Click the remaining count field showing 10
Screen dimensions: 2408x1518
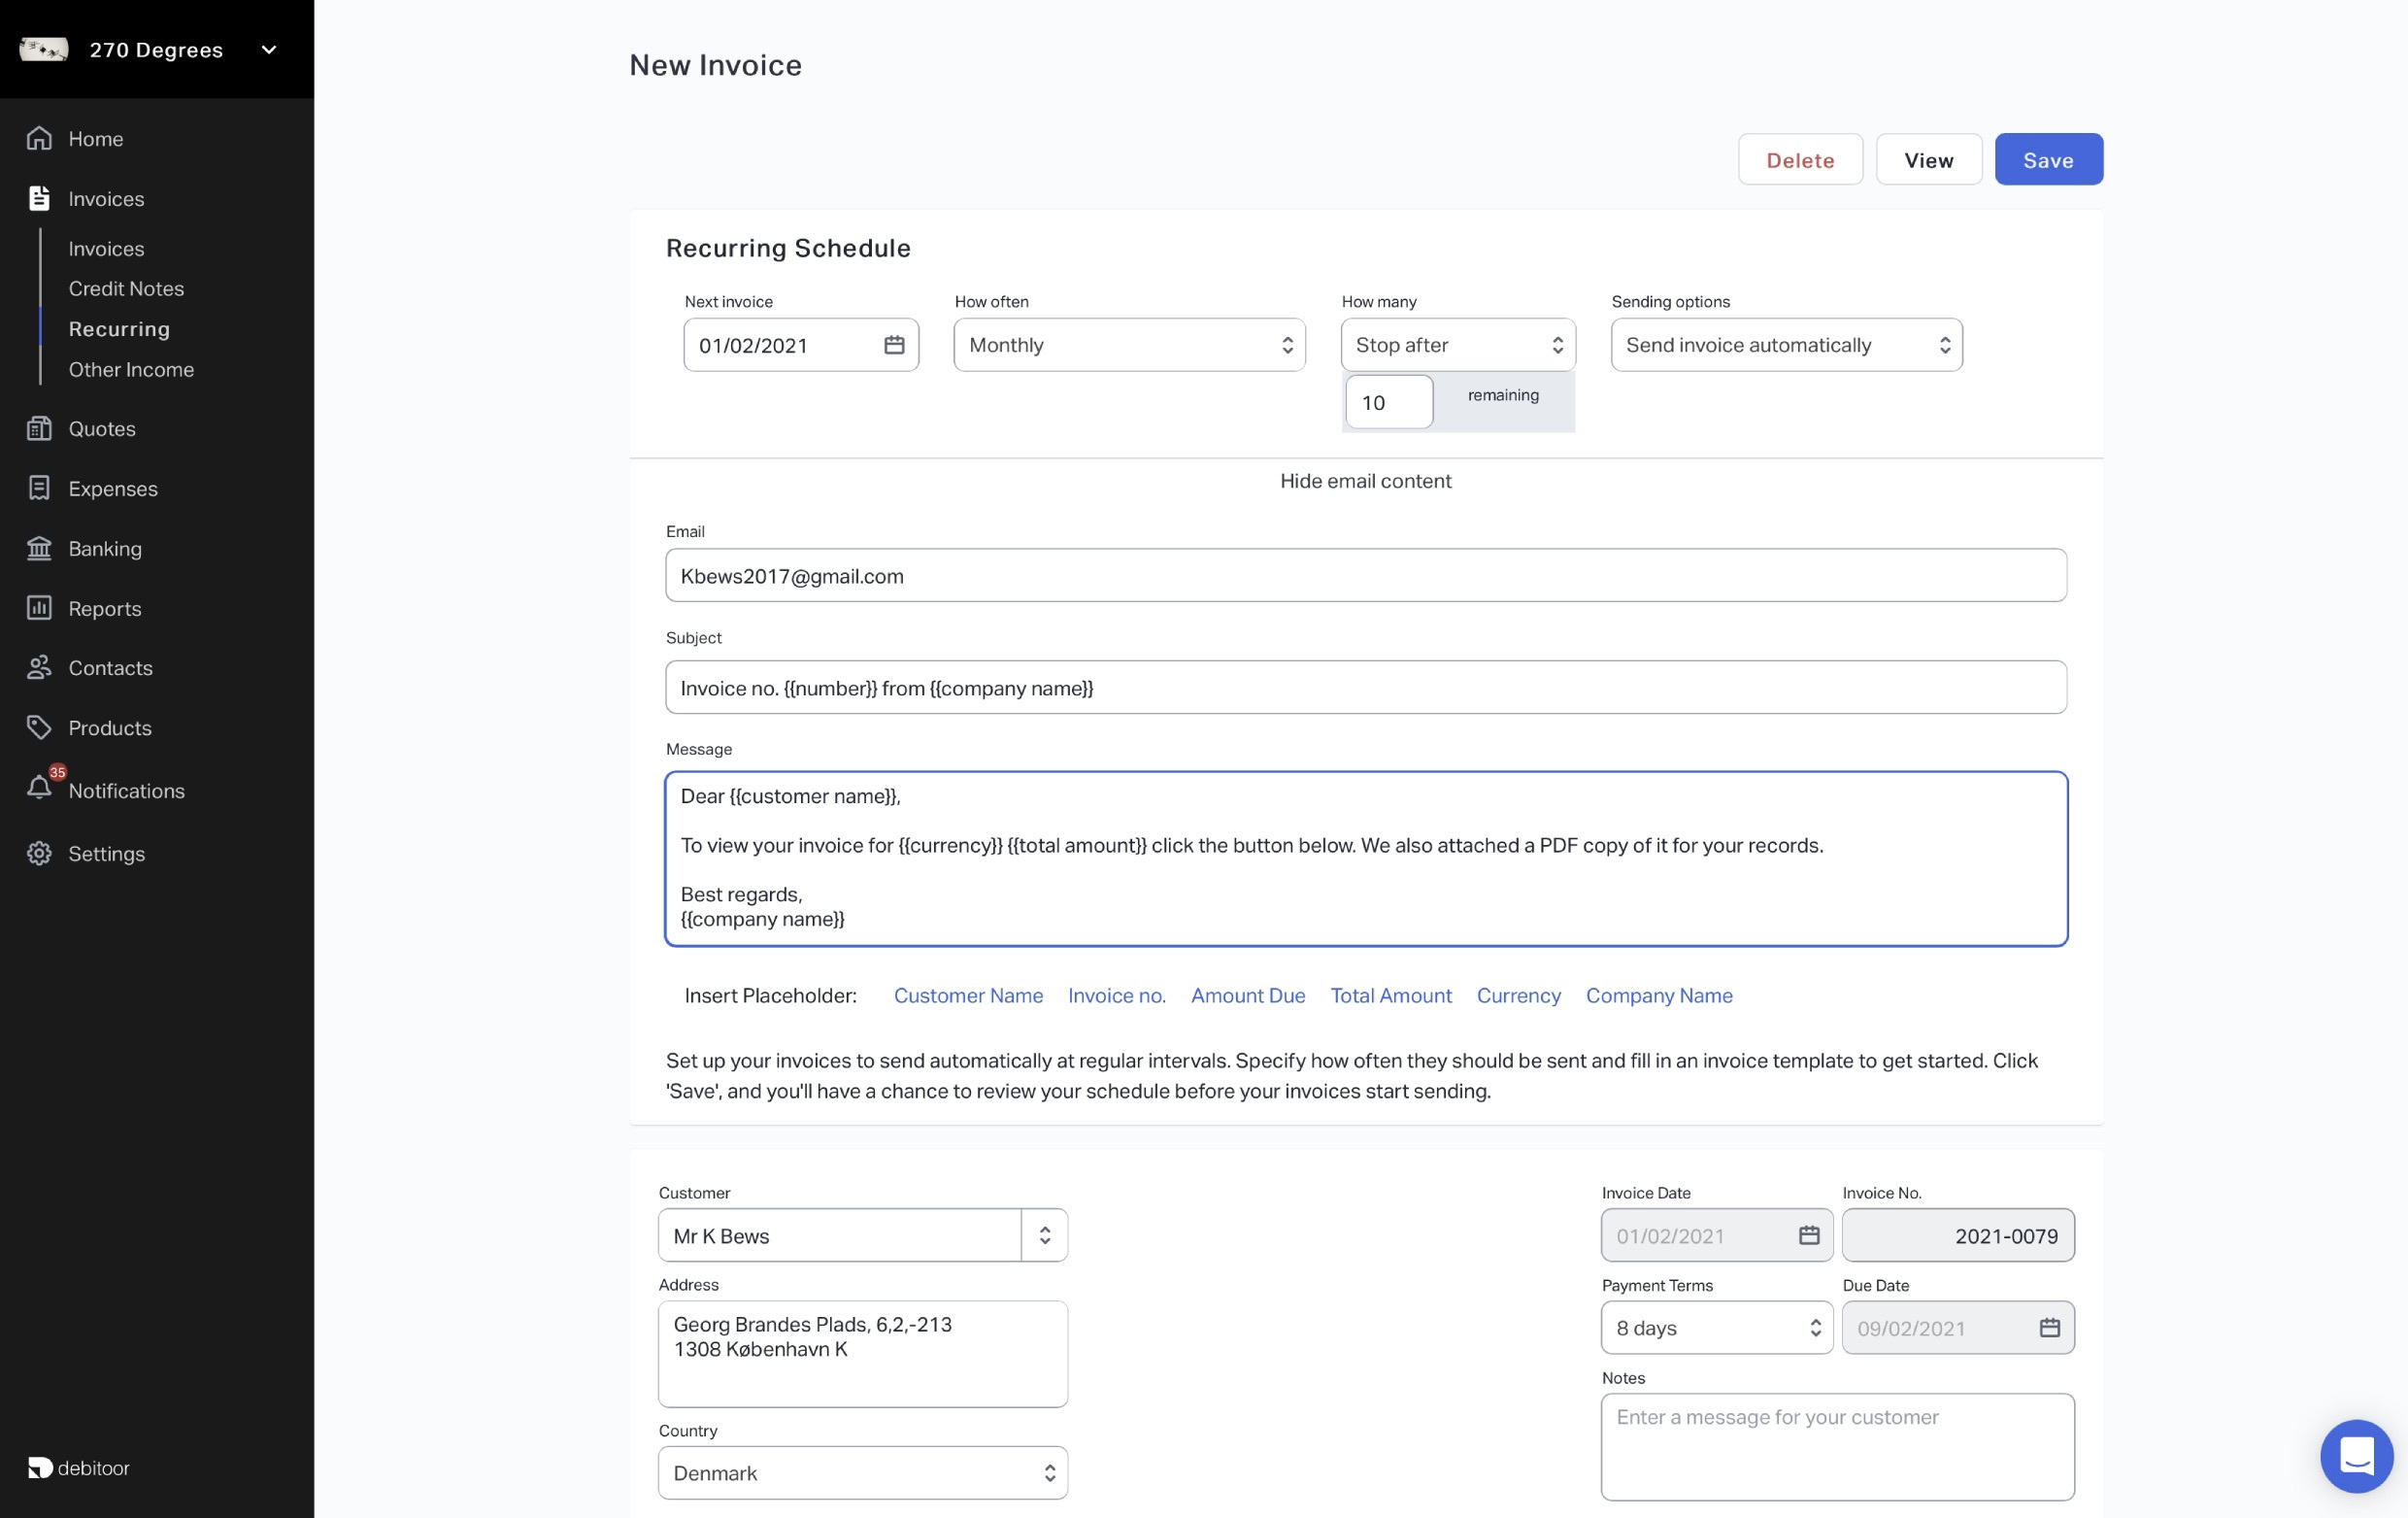tap(1388, 402)
